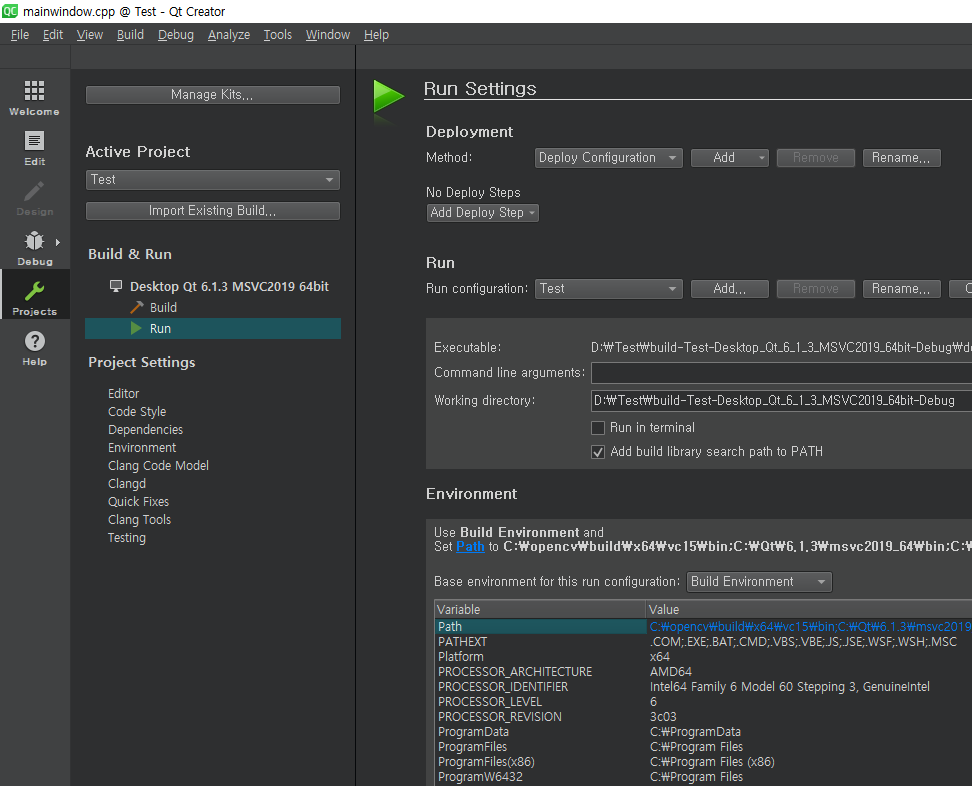The width and height of the screenshot is (972, 786).
Task: Open Environment project settings
Action: (x=142, y=448)
